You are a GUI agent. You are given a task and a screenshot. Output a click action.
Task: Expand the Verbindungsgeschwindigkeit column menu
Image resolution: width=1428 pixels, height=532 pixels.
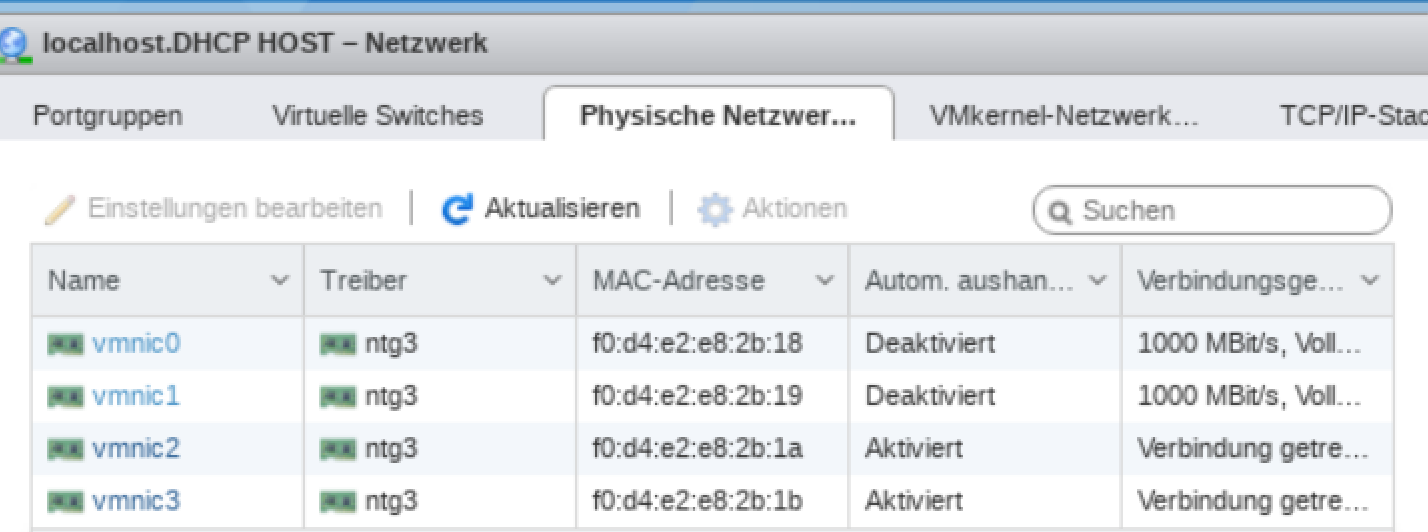click(1370, 281)
